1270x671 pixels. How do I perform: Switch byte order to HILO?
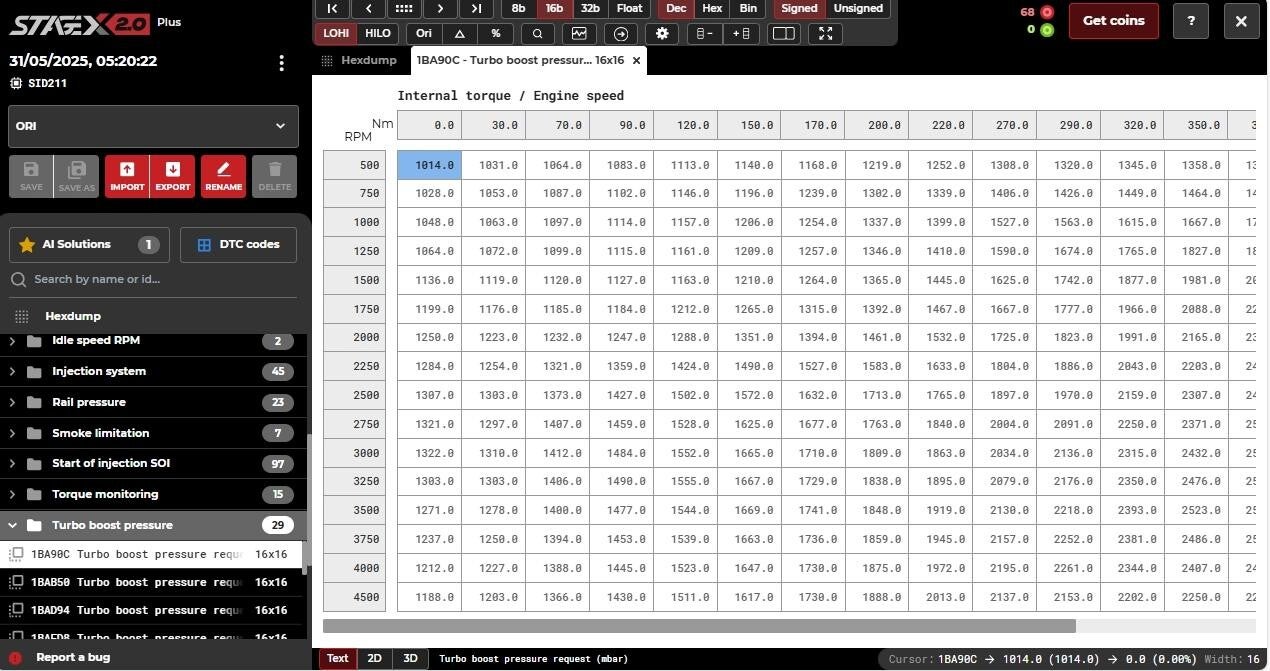pyautogui.click(x=378, y=33)
